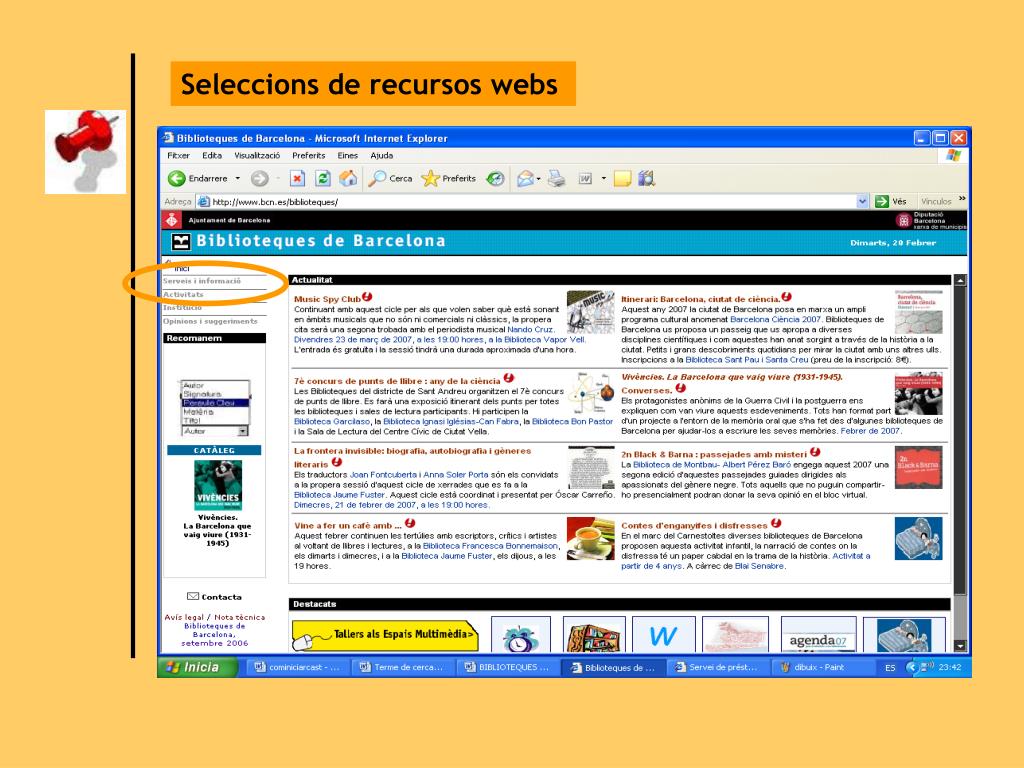Open the Preferits menu
The height and width of the screenshot is (768, 1024).
tap(308, 155)
